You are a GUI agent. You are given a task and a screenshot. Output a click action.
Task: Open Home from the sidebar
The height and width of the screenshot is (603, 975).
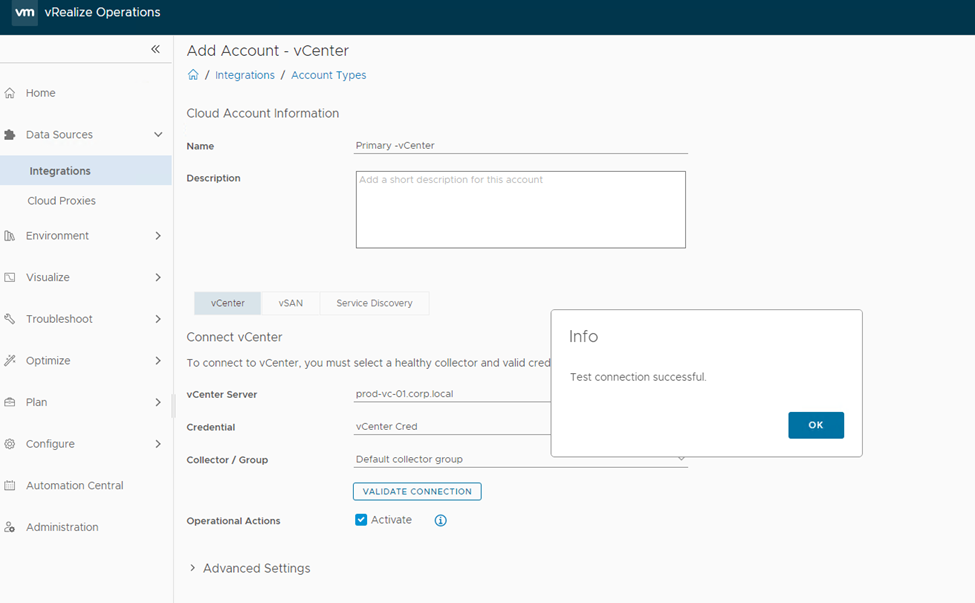[40, 93]
